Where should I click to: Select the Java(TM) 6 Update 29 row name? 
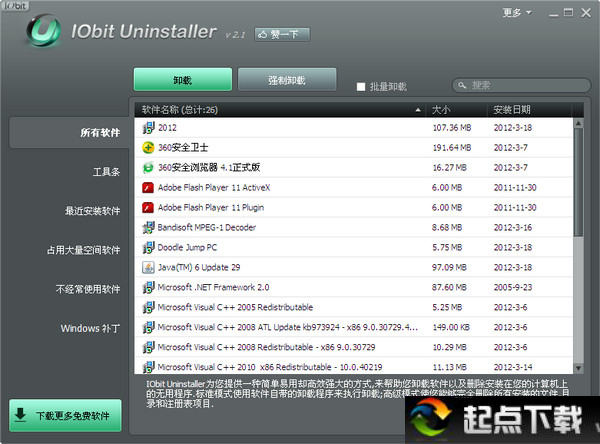(x=199, y=267)
